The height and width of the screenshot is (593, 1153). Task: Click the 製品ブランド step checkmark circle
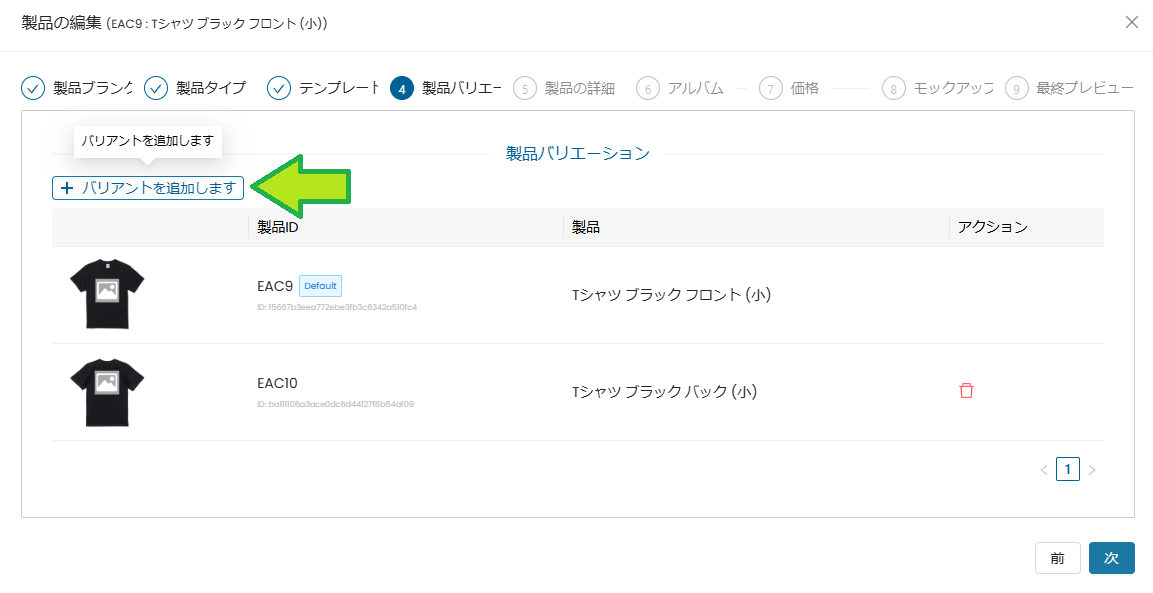click(x=33, y=88)
